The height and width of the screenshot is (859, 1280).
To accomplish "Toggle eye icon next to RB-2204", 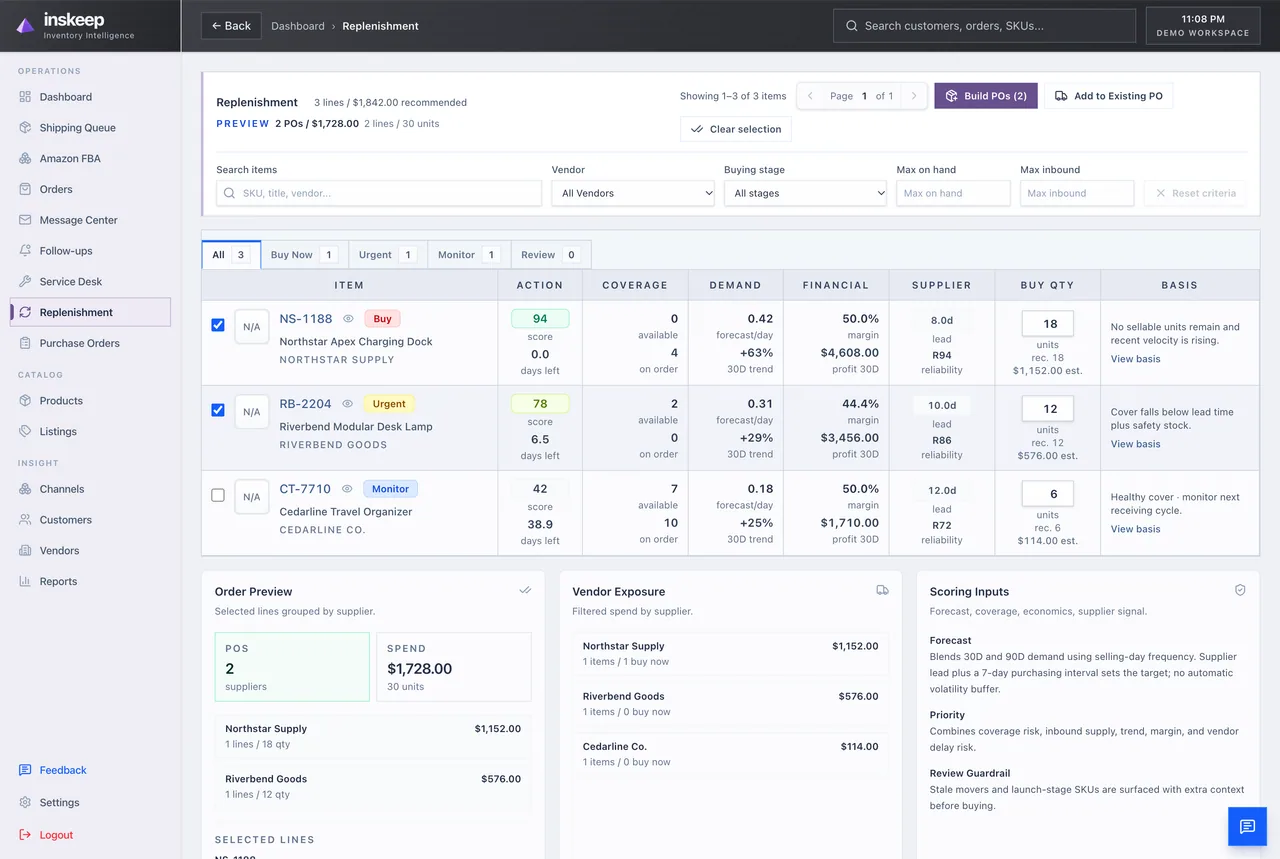I will pyautogui.click(x=348, y=404).
